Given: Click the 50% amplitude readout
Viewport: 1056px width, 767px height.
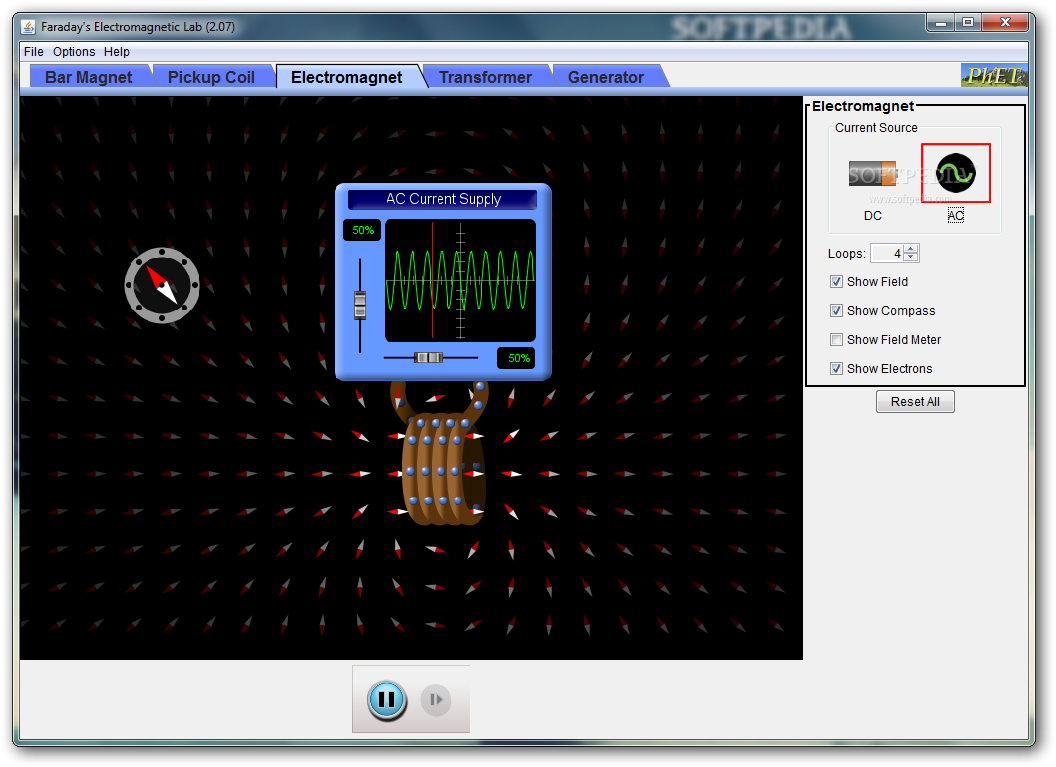Looking at the screenshot, I should click(362, 230).
